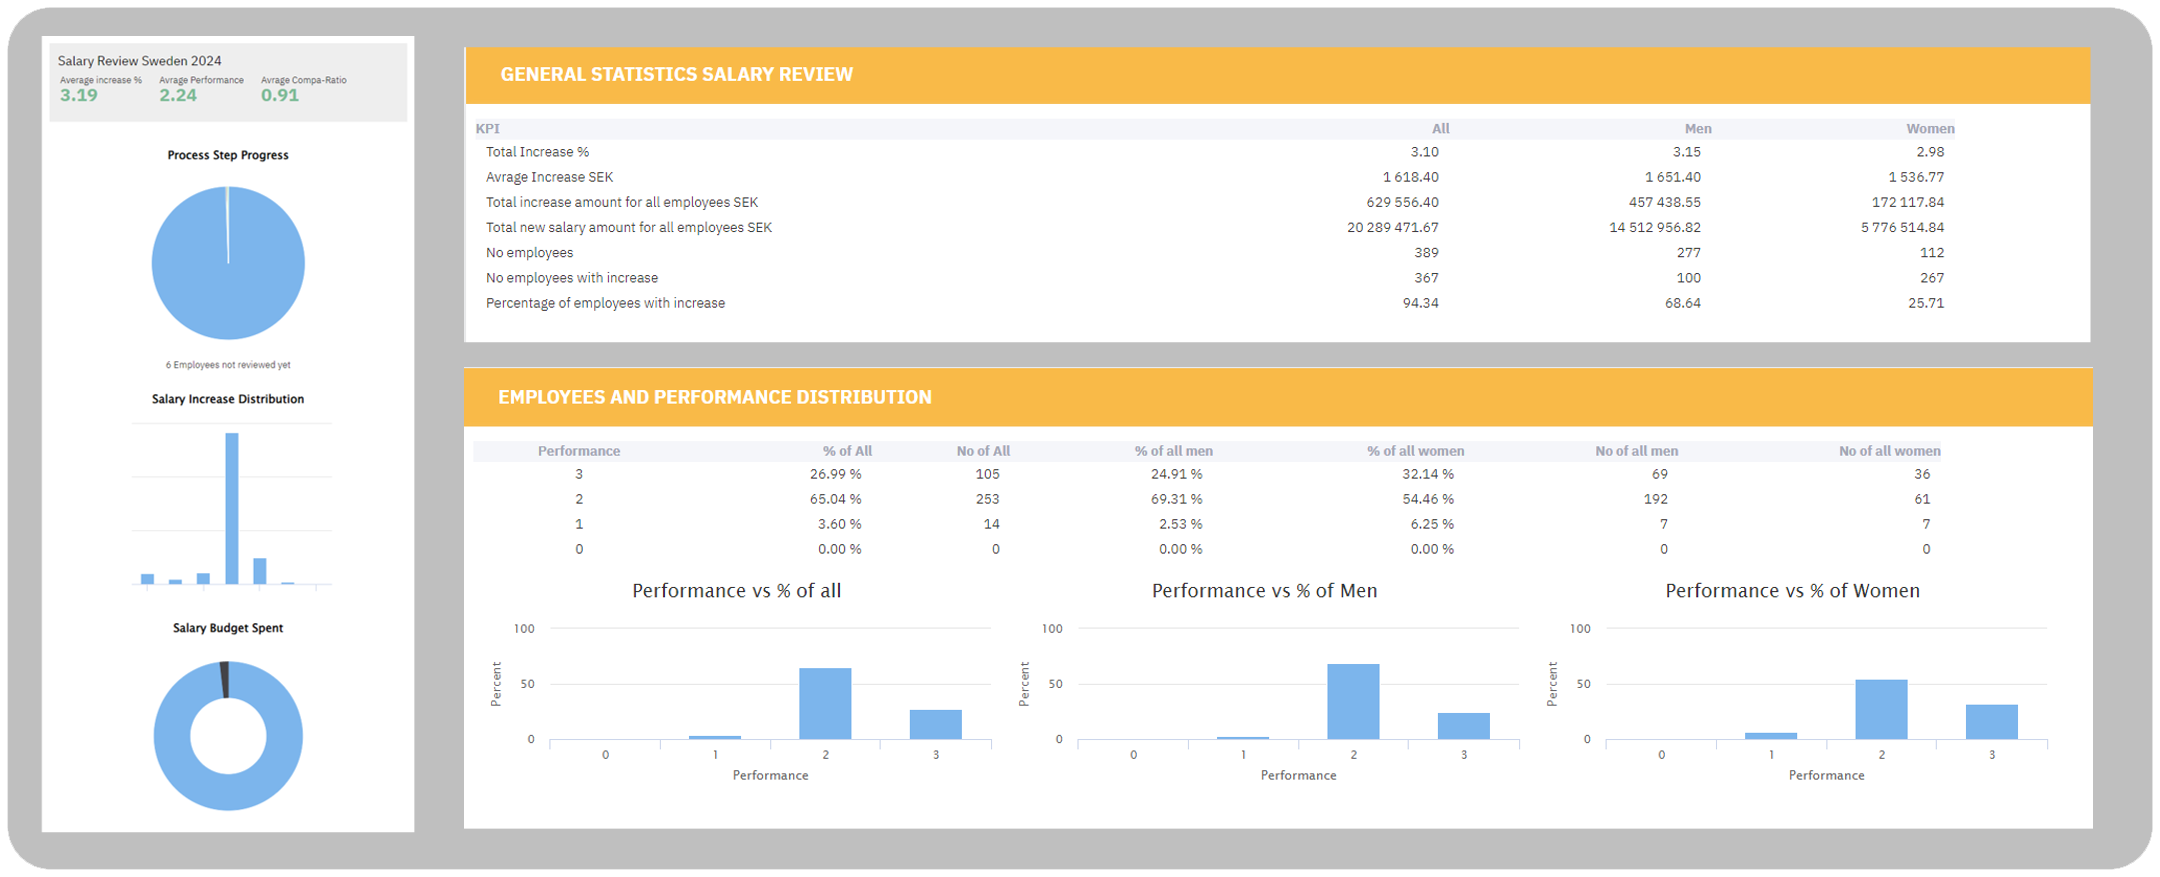Click the men's new salary 14 512 956.82
Screen dimensions: 2160x877
click(1655, 227)
